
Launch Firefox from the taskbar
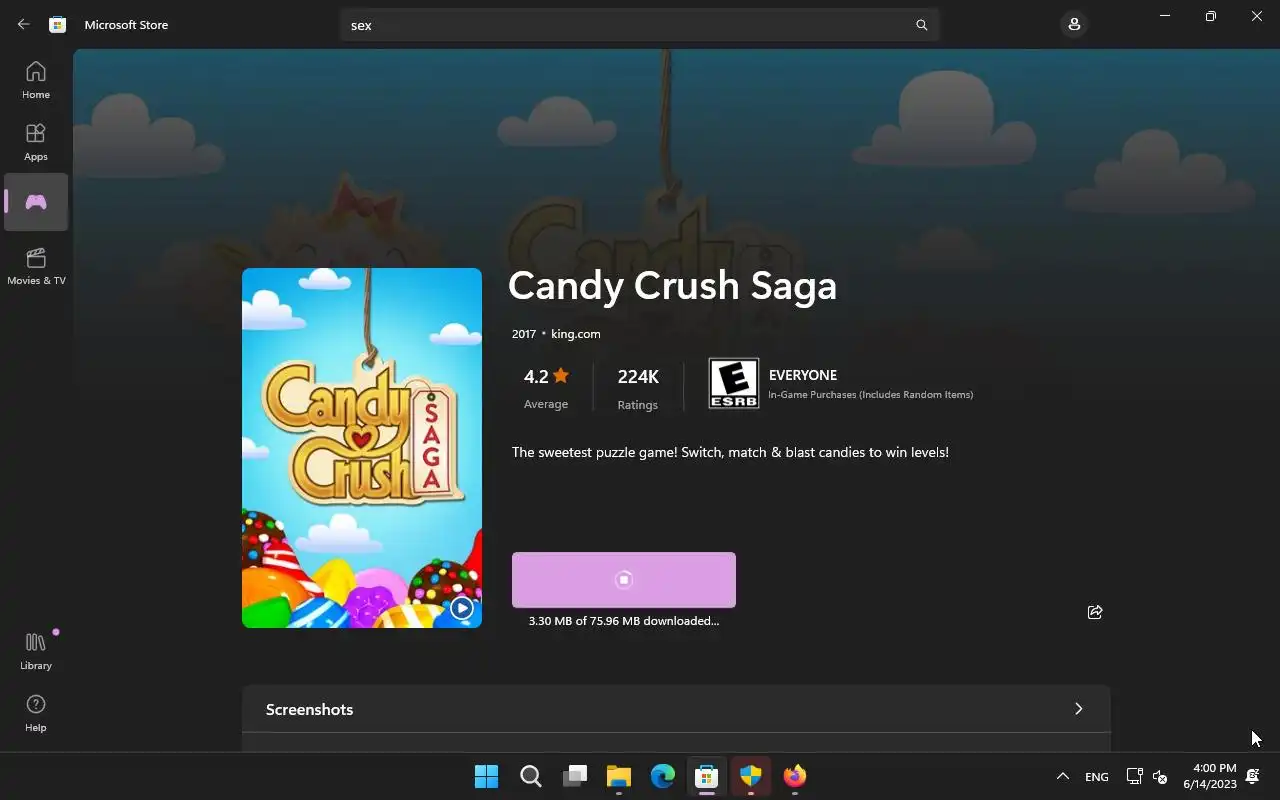coord(795,776)
